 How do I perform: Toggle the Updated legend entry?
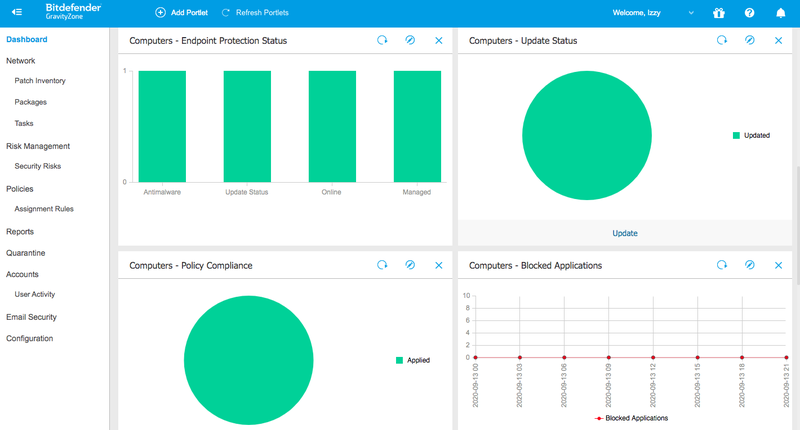tap(751, 135)
